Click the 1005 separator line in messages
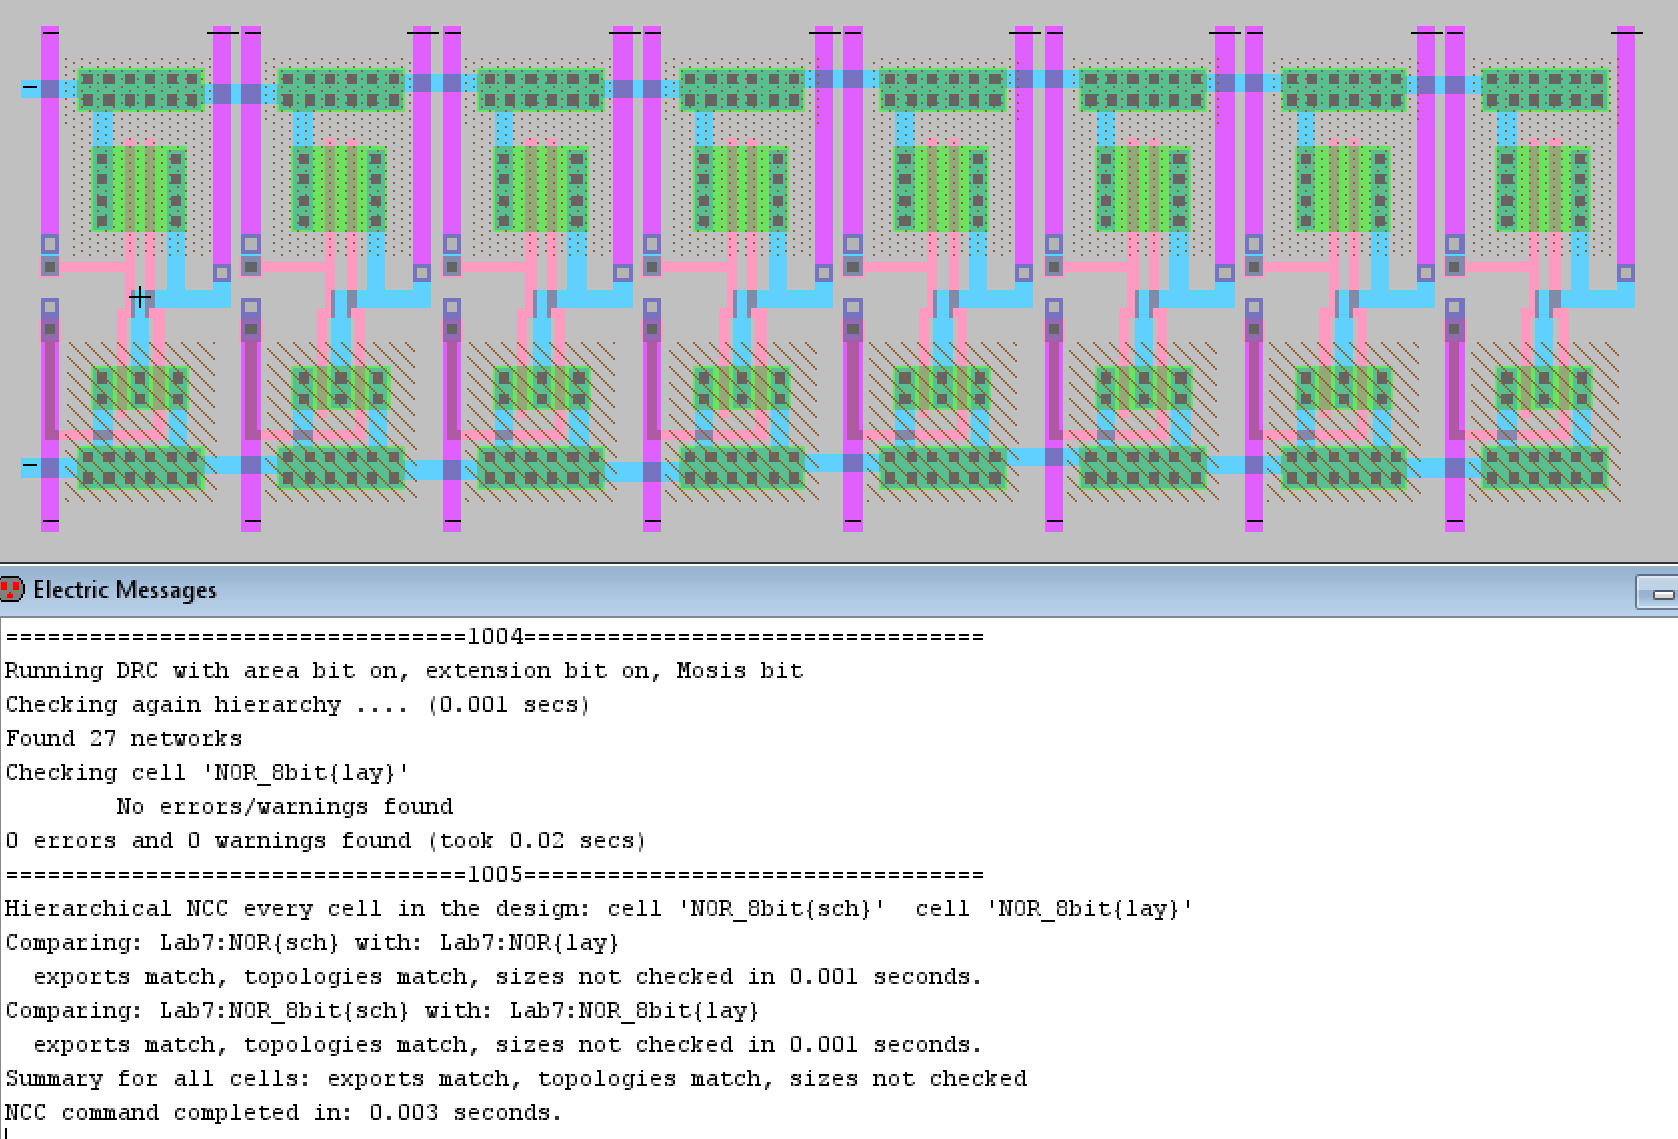 click(x=495, y=875)
